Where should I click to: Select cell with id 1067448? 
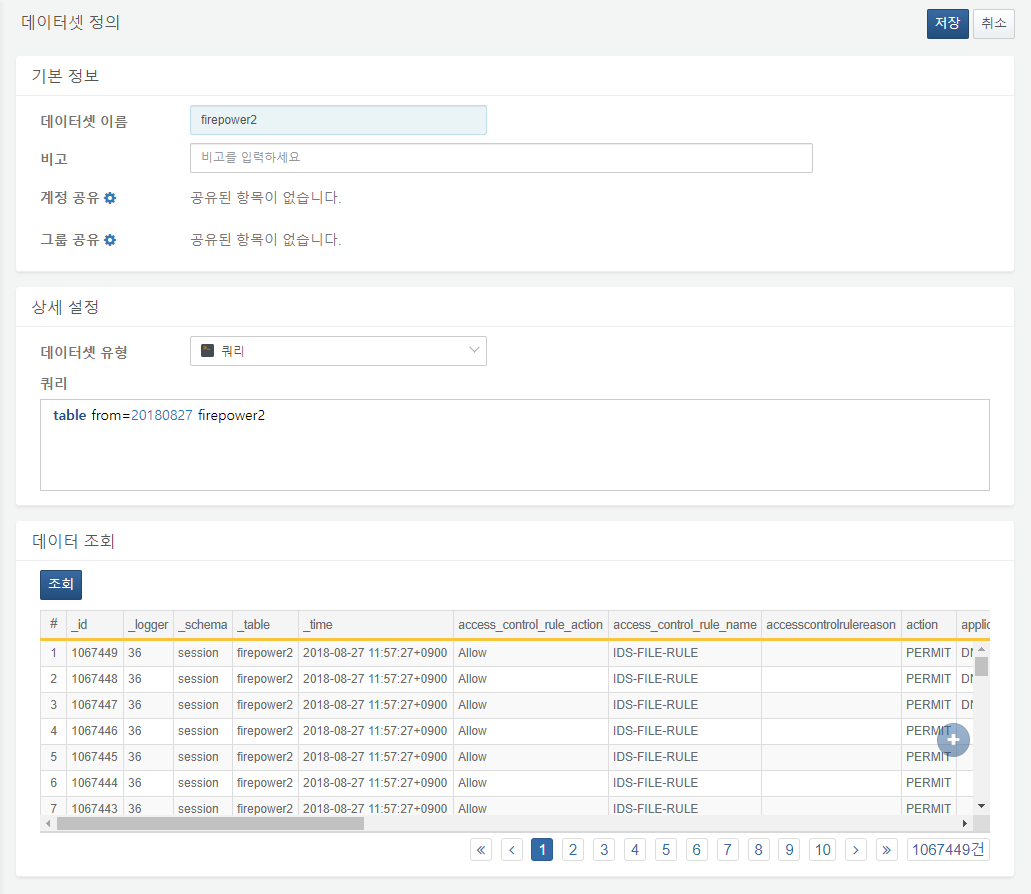(95, 679)
